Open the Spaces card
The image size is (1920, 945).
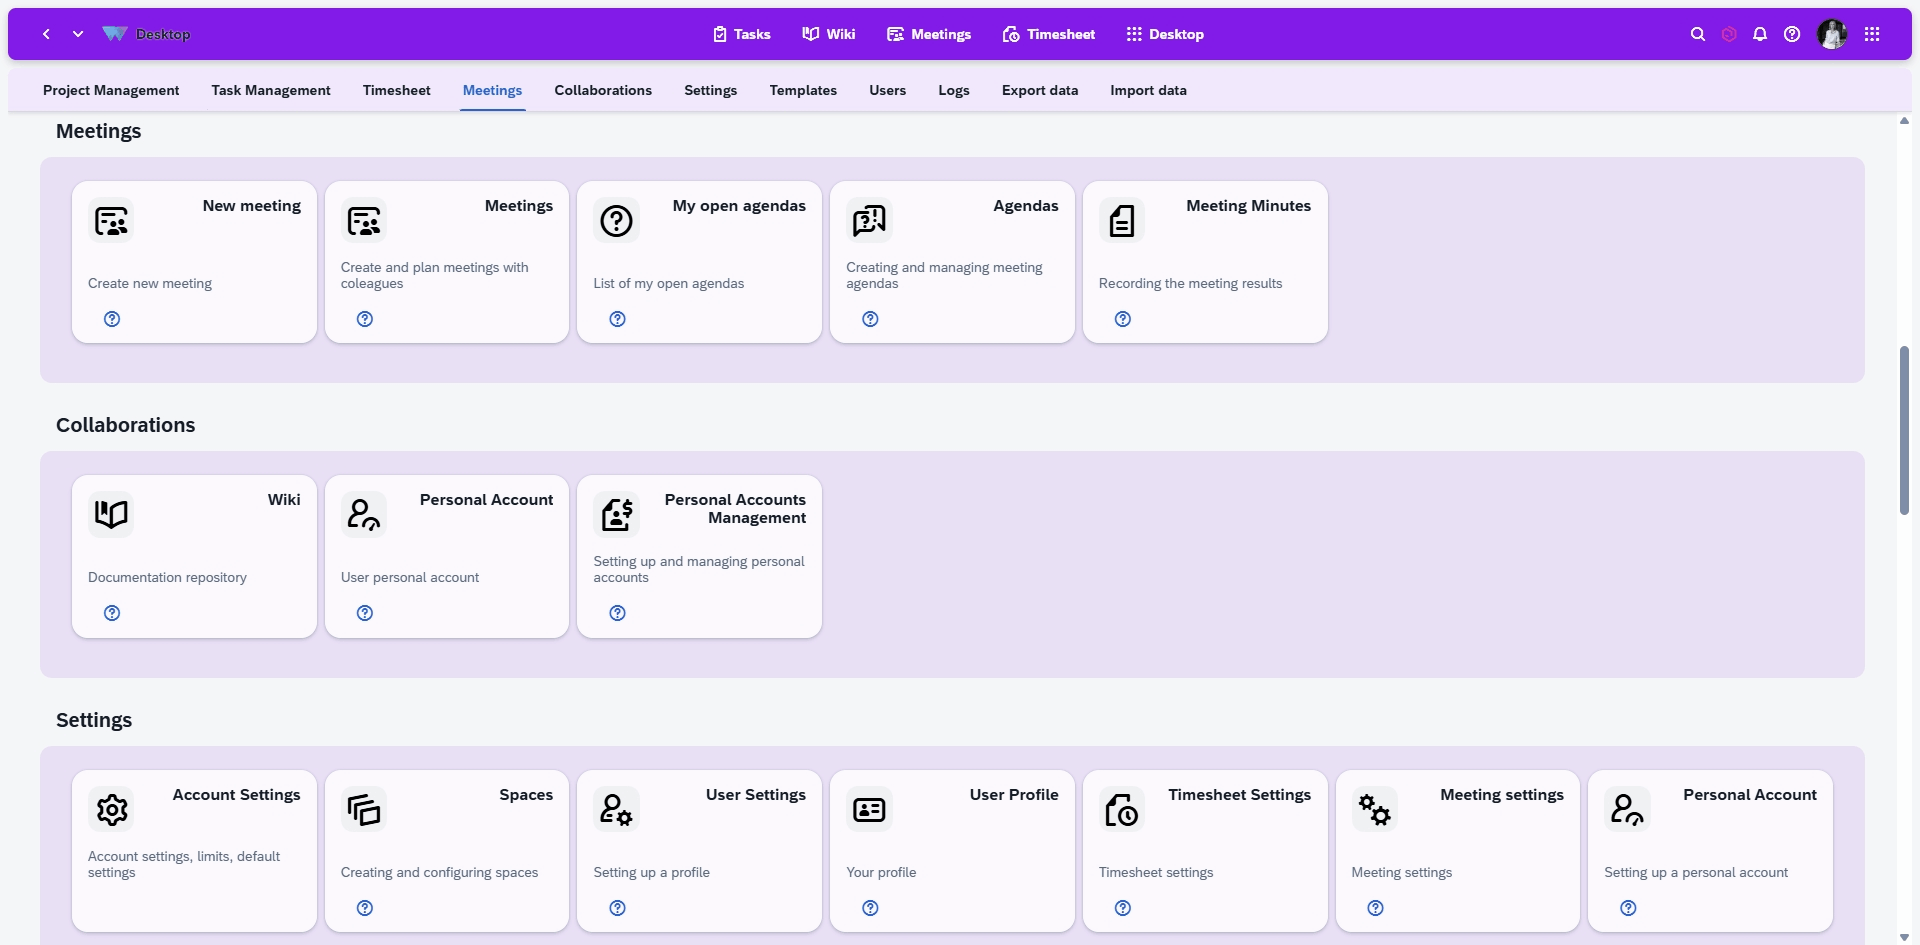pos(447,850)
